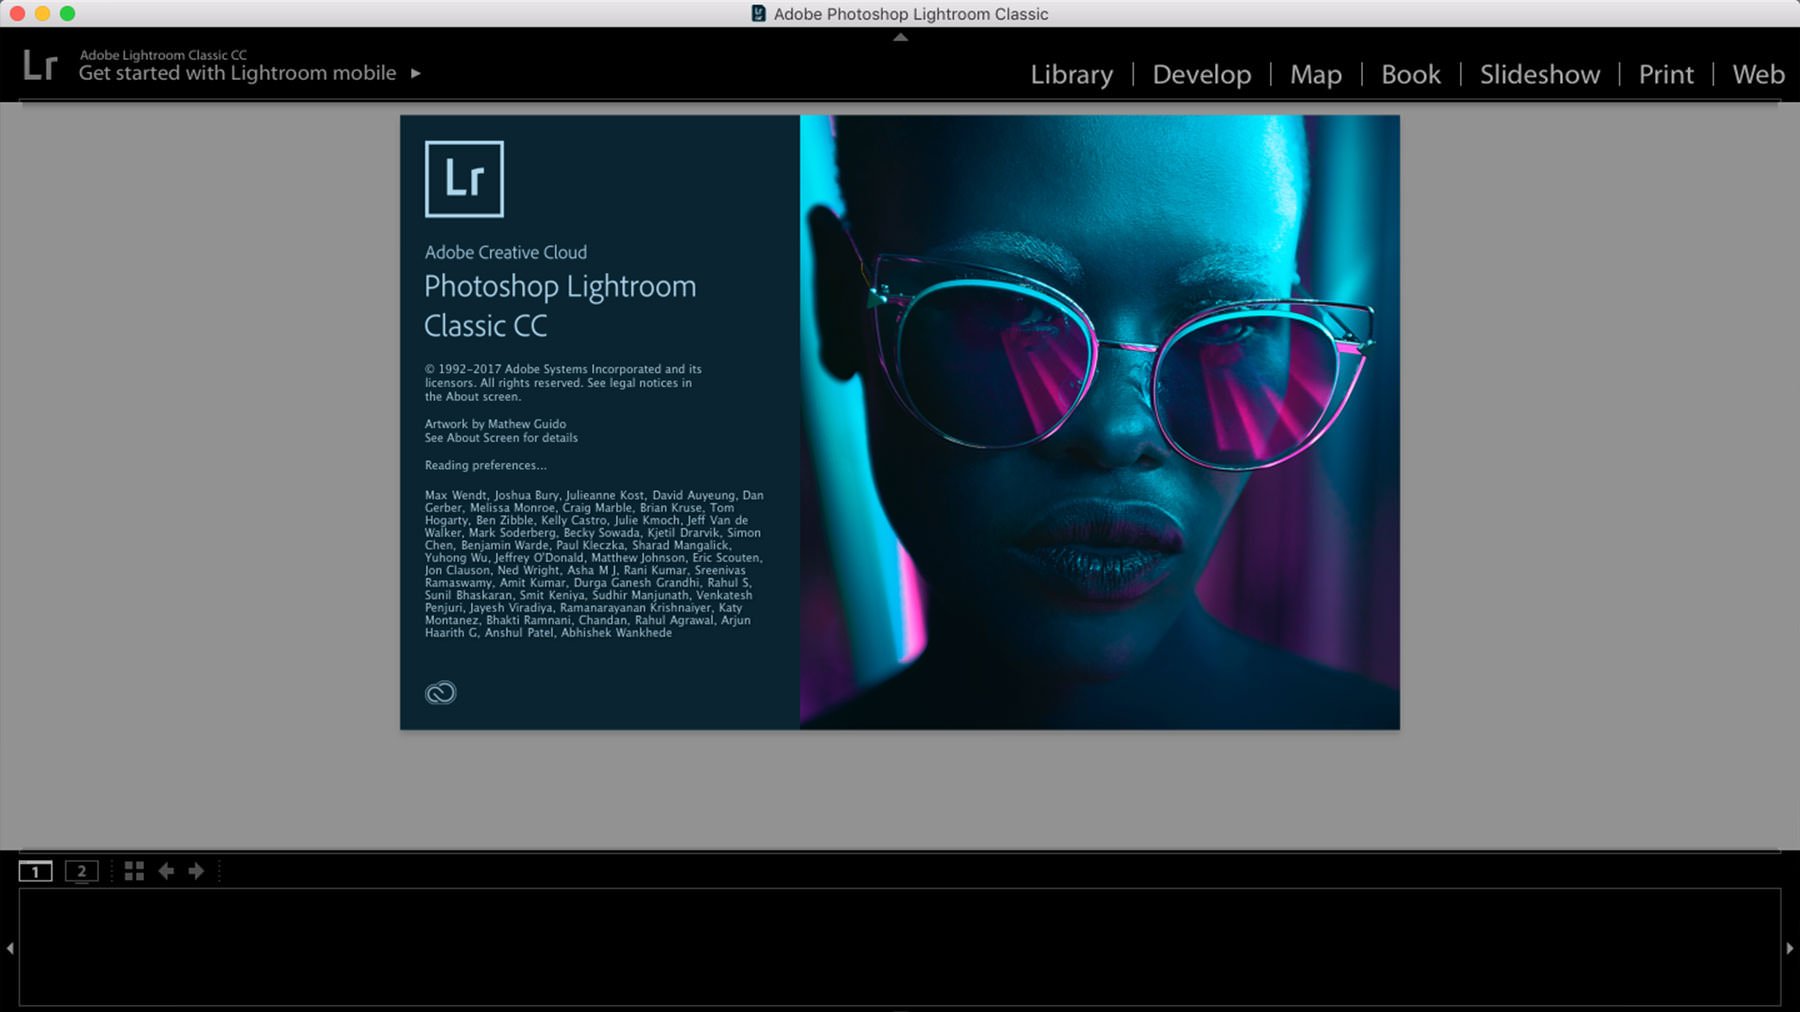Viewport: 1800px width, 1012px height.
Task: Click Get started with Lightroom mobile
Action: coord(237,73)
